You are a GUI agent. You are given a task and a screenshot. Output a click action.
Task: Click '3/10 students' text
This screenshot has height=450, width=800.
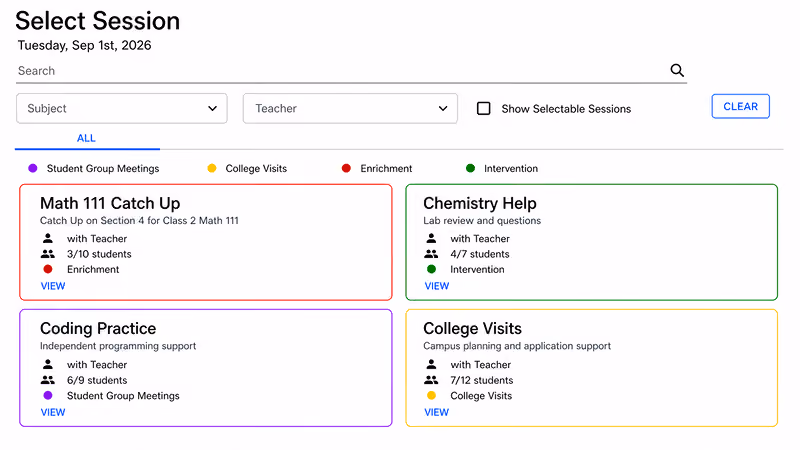click(99, 254)
